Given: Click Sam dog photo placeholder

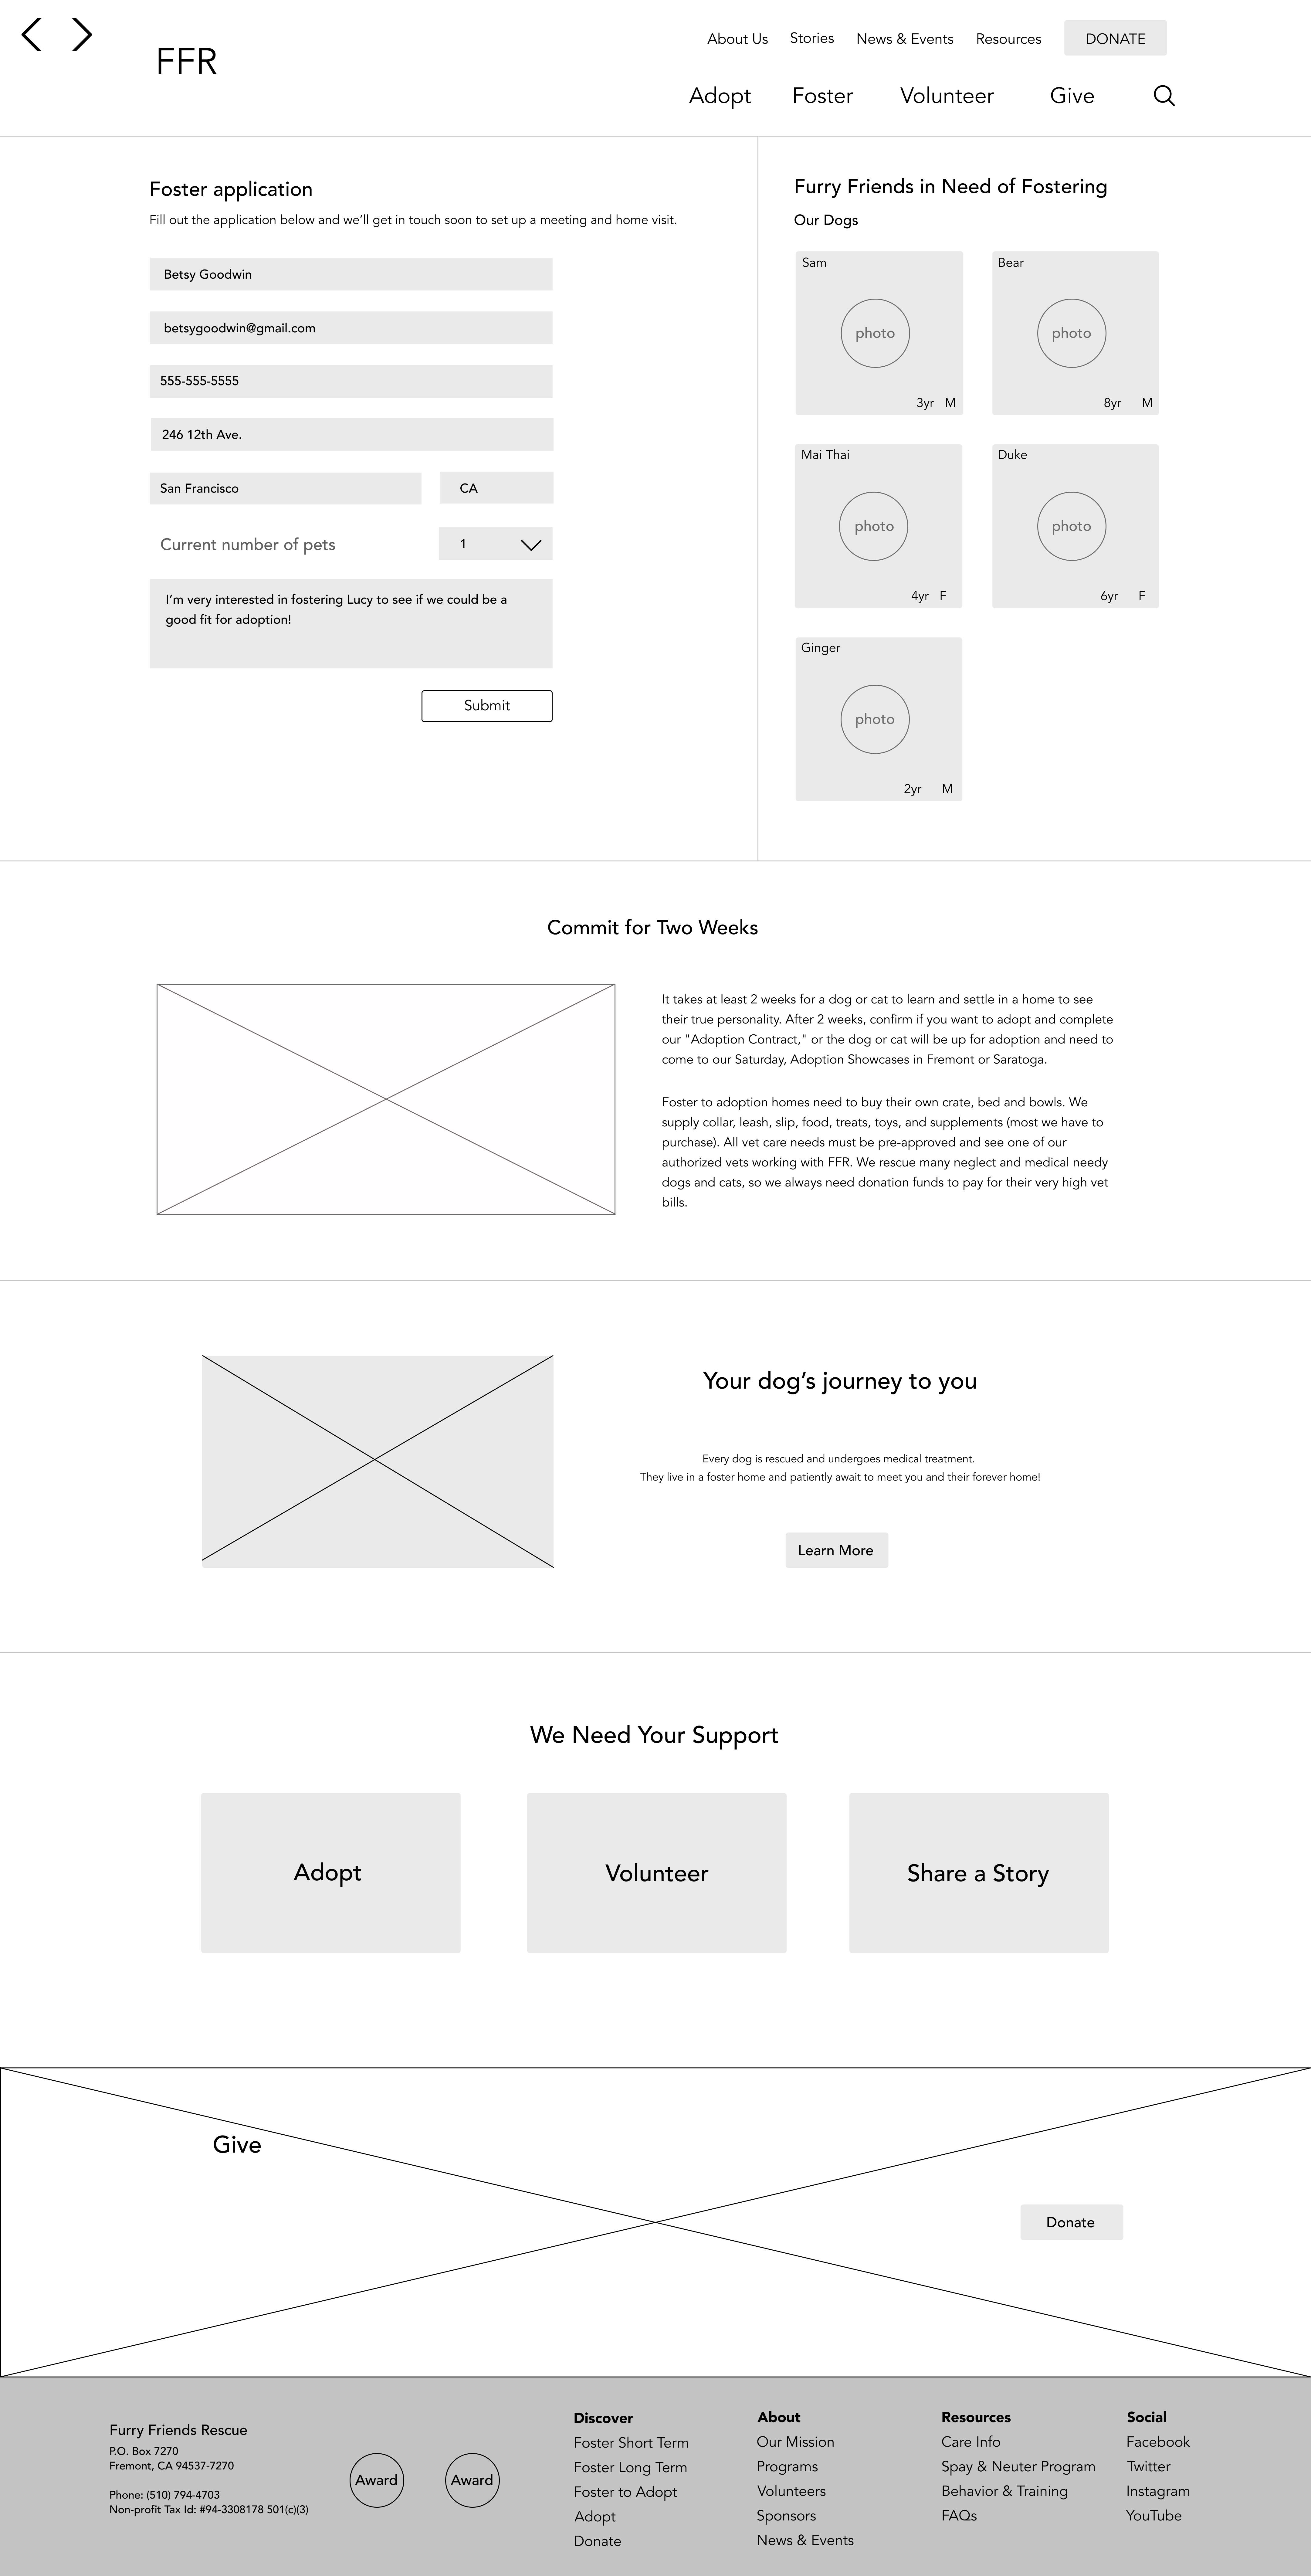Looking at the screenshot, I should coord(876,333).
